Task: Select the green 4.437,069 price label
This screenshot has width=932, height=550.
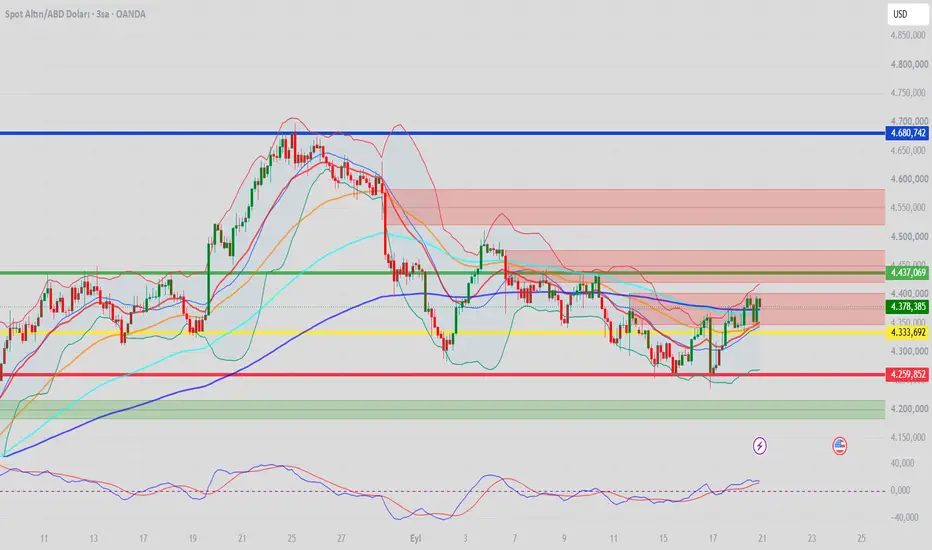Action: coord(906,272)
